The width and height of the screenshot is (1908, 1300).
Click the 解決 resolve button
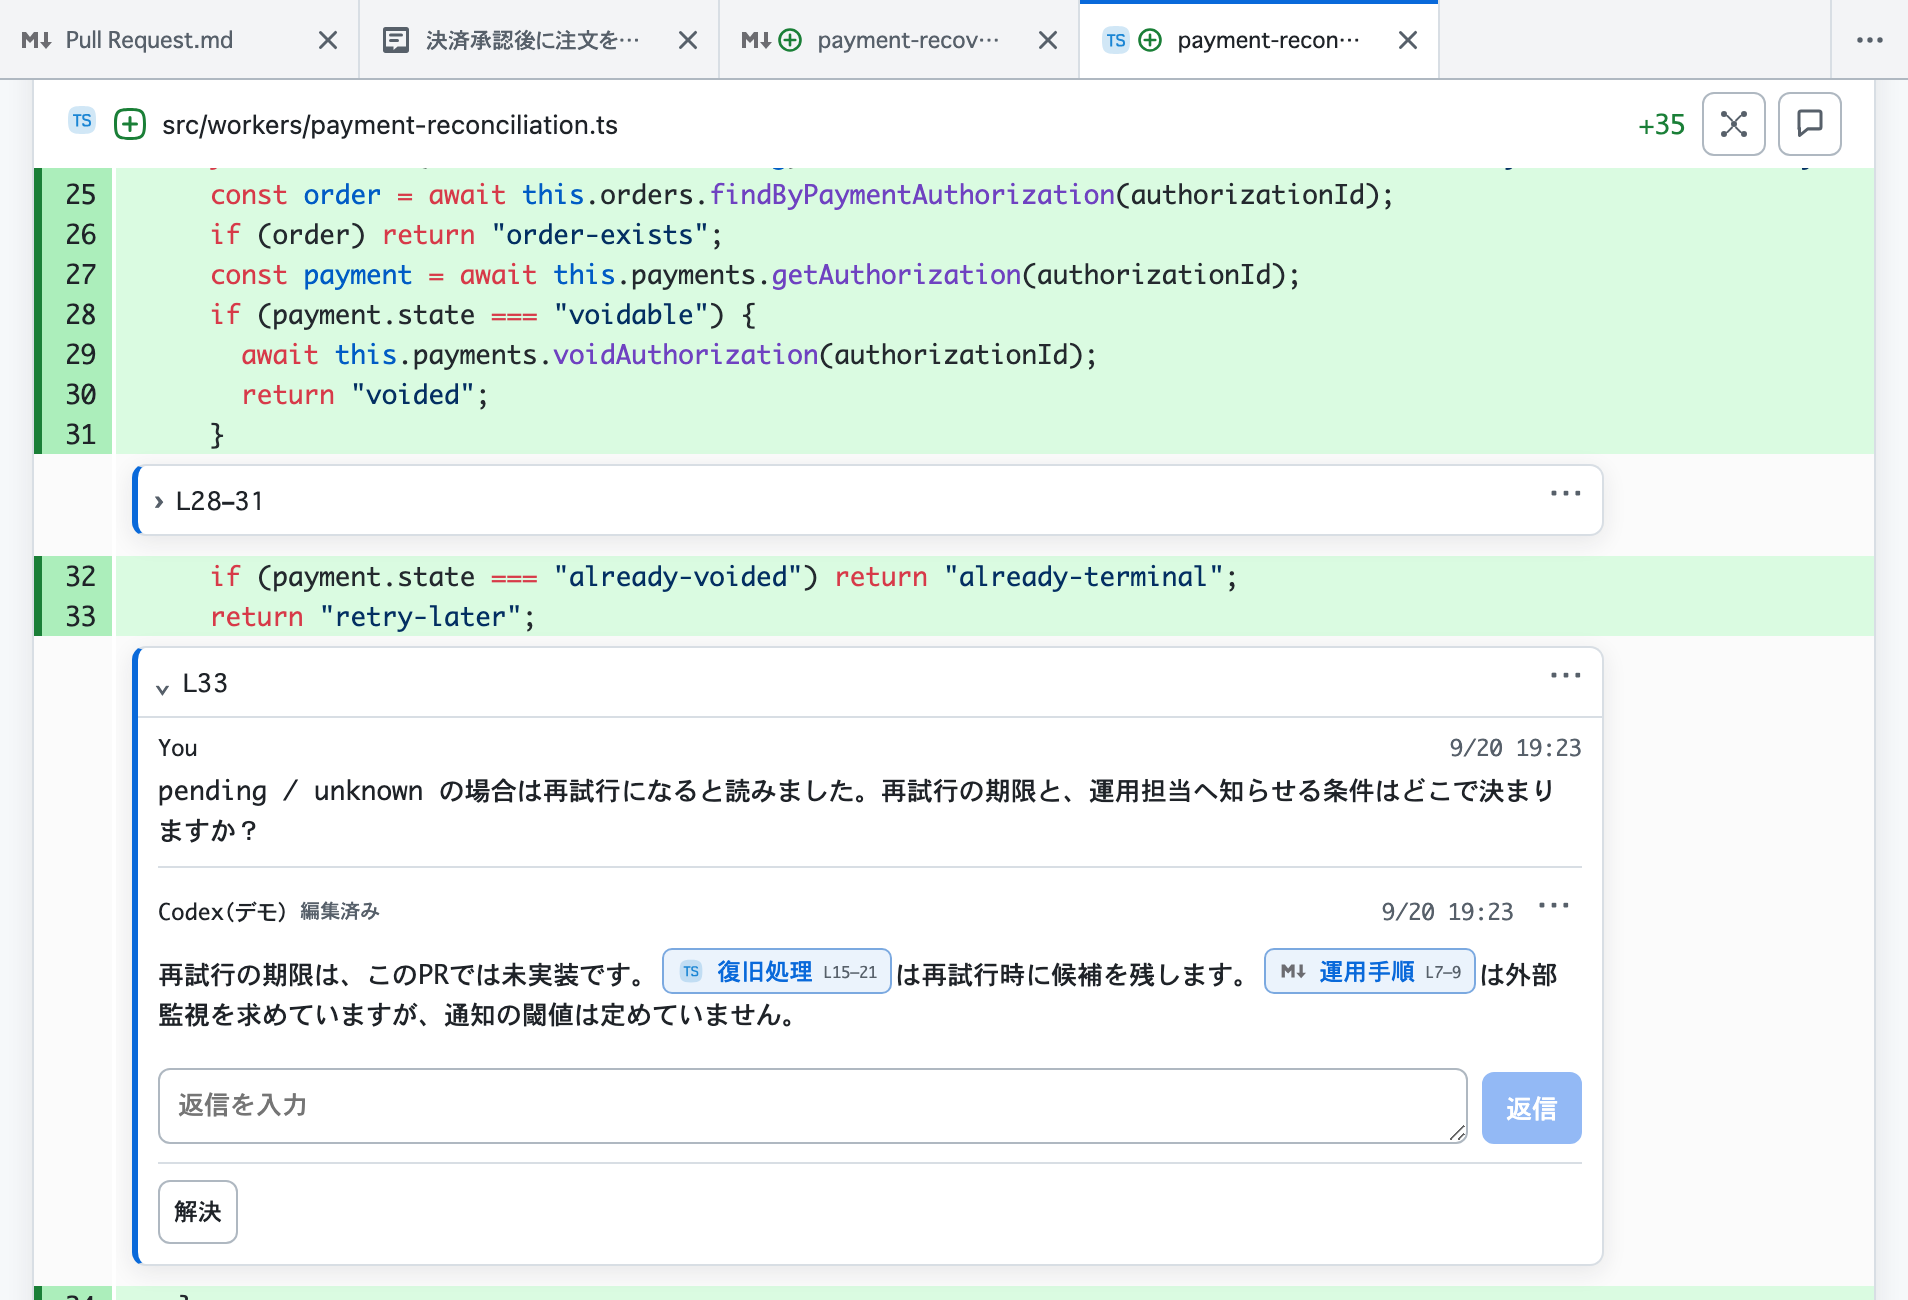198,1212
